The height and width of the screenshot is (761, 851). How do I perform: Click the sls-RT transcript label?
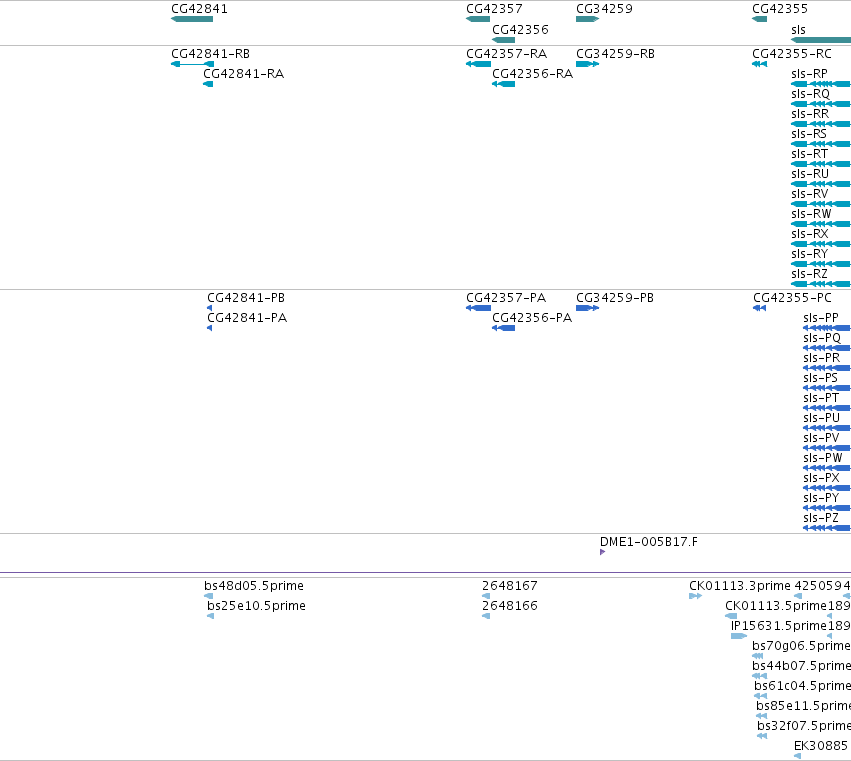(809, 154)
